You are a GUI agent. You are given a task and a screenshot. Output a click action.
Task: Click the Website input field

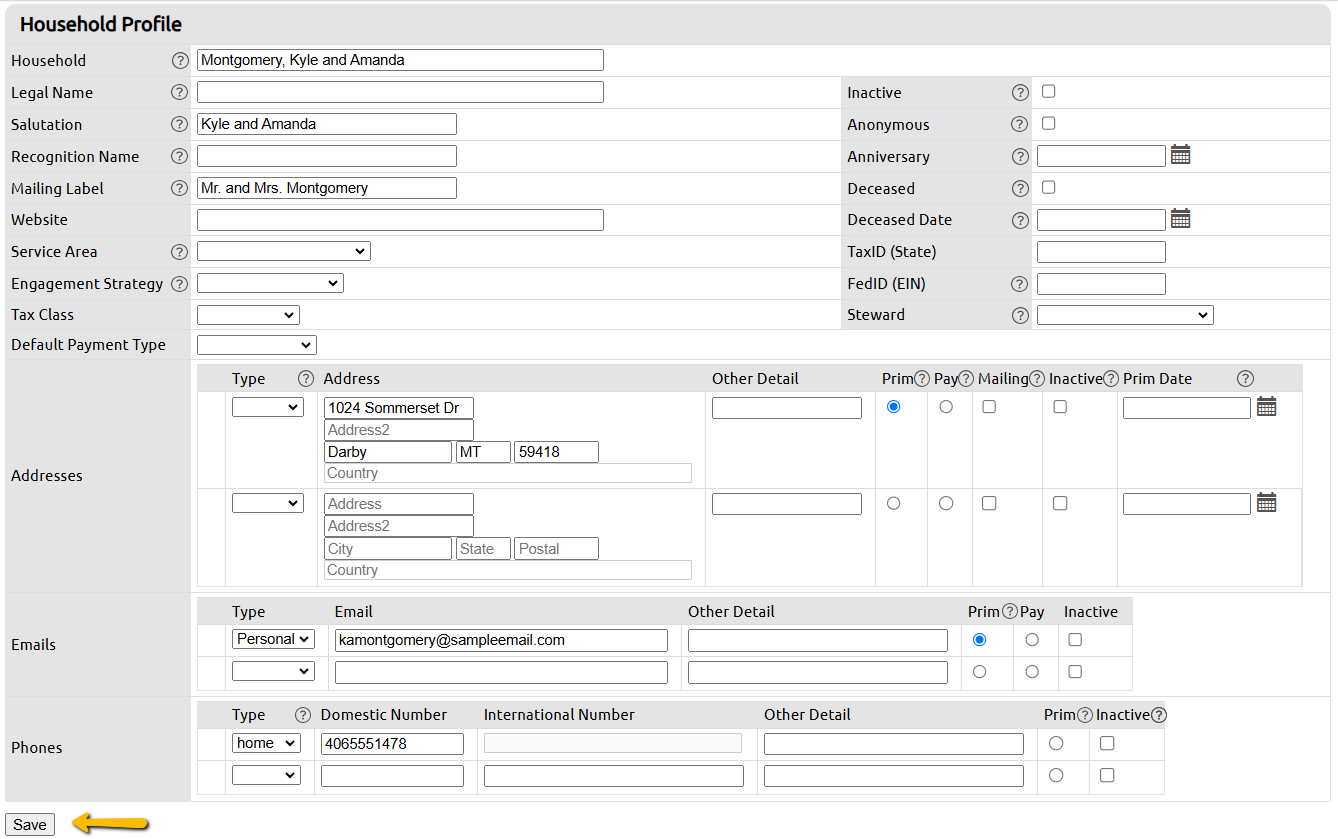pyautogui.click(x=400, y=220)
